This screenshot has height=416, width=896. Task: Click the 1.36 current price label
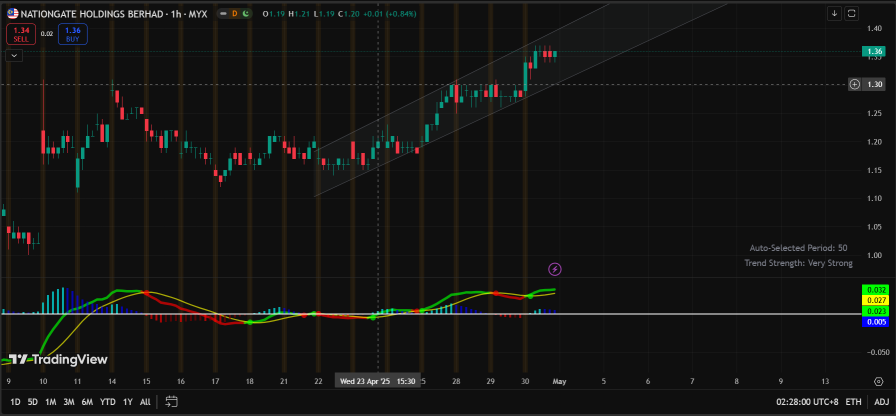coord(874,51)
